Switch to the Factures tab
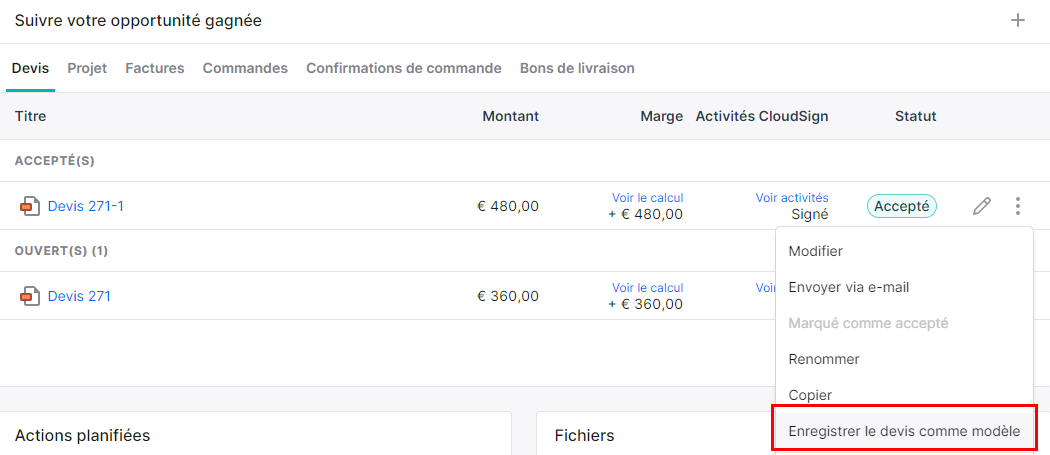The image size is (1050, 455). (155, 68)
